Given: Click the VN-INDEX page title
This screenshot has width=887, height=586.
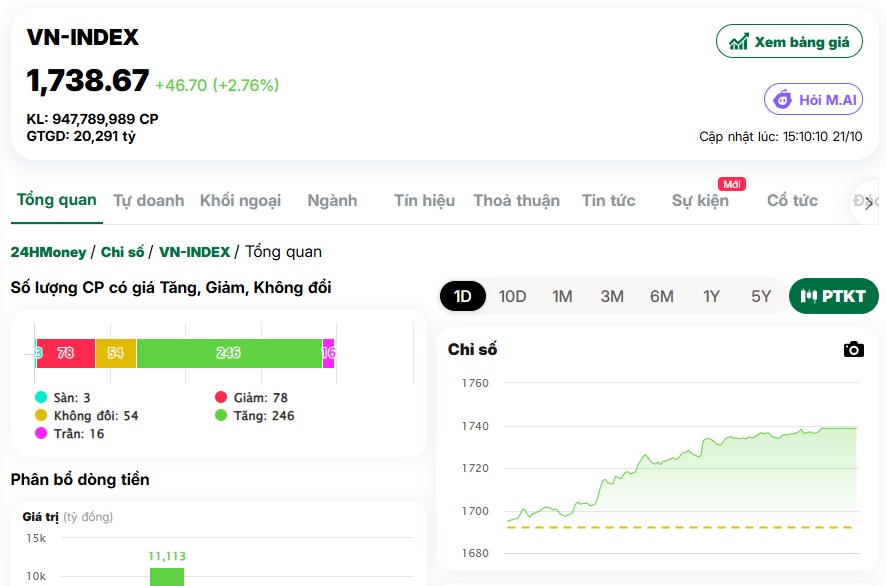Looking at the screenshot, I should pos(83,37).
